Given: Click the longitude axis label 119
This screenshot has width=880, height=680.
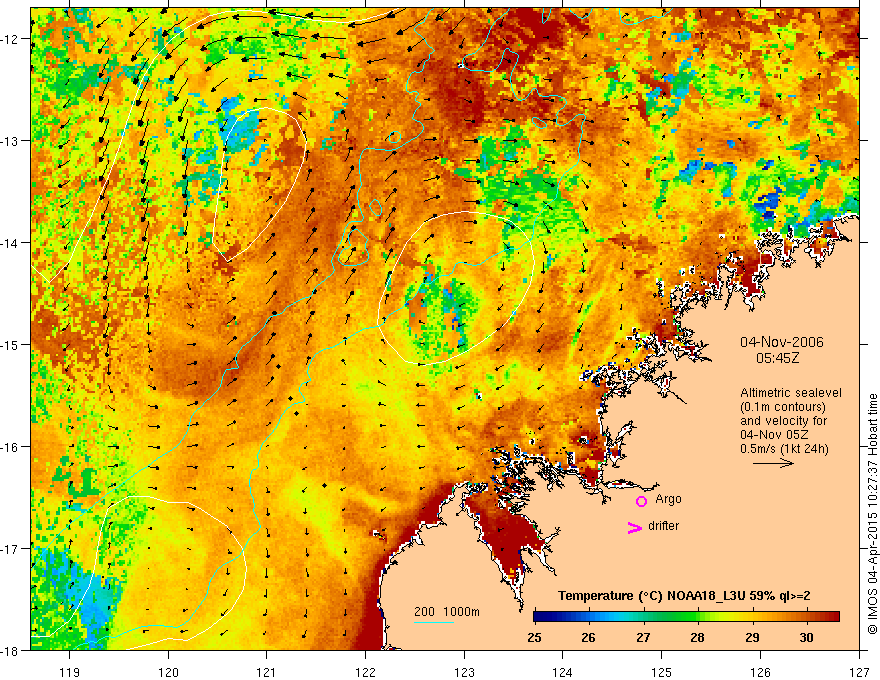Looking at the screenshot, I should [x=70, y=672].
